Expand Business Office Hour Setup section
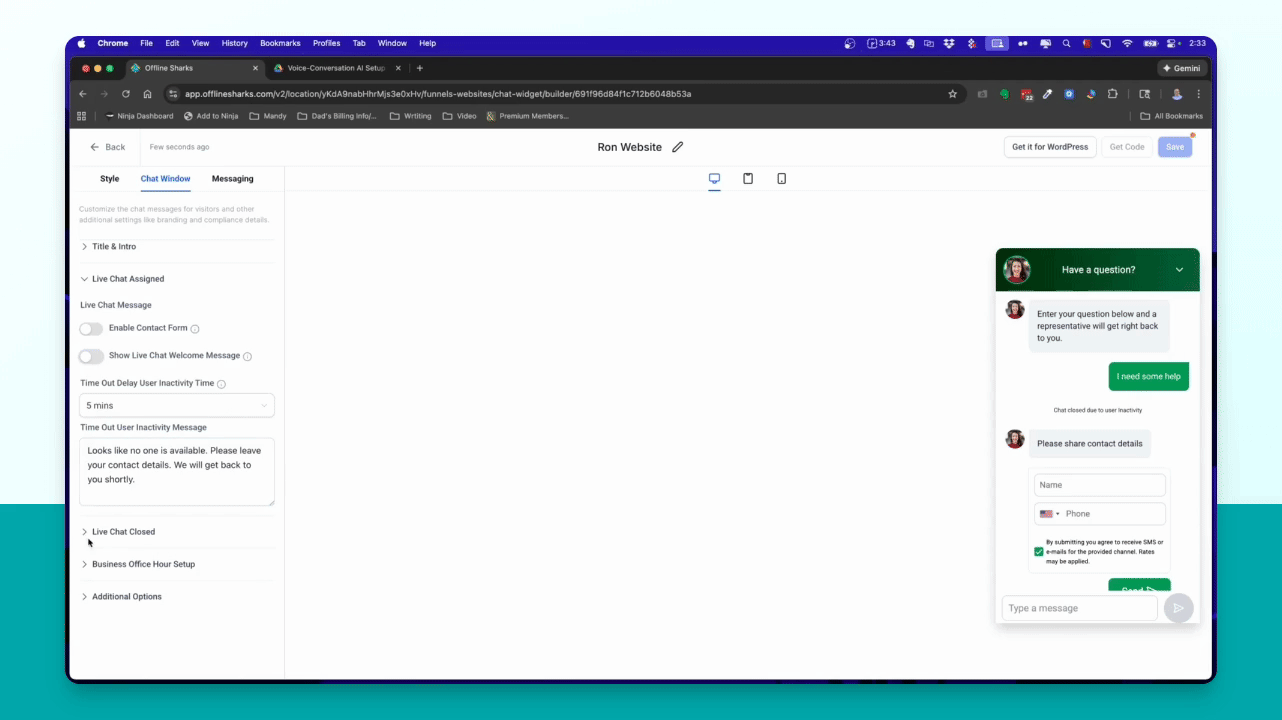Viewport: 1282px width, 720px height. coord(177,564)
